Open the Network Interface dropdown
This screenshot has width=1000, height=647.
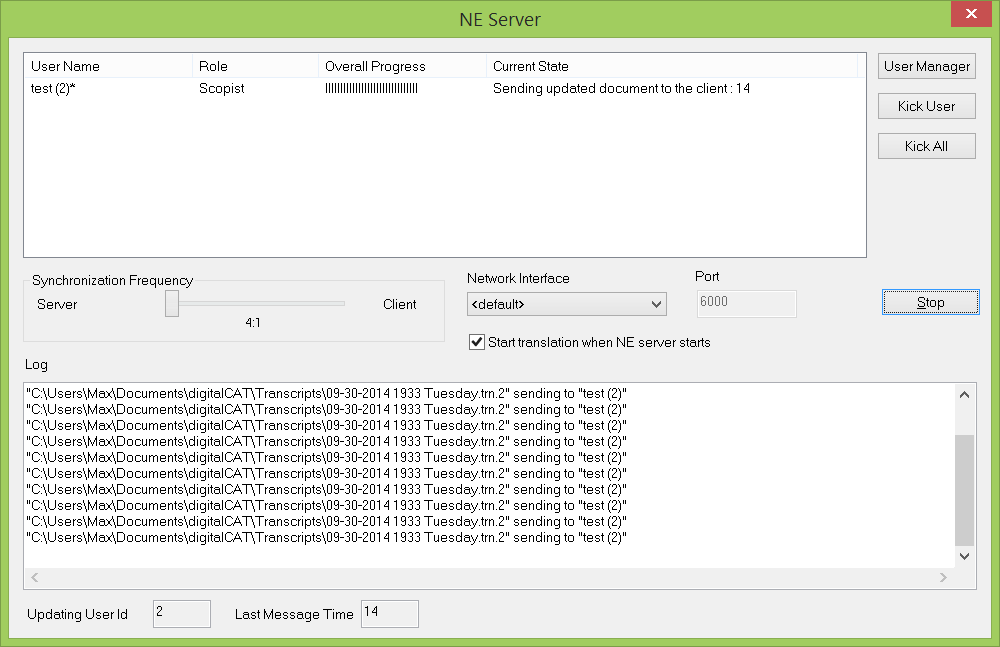tap(567, 304)
